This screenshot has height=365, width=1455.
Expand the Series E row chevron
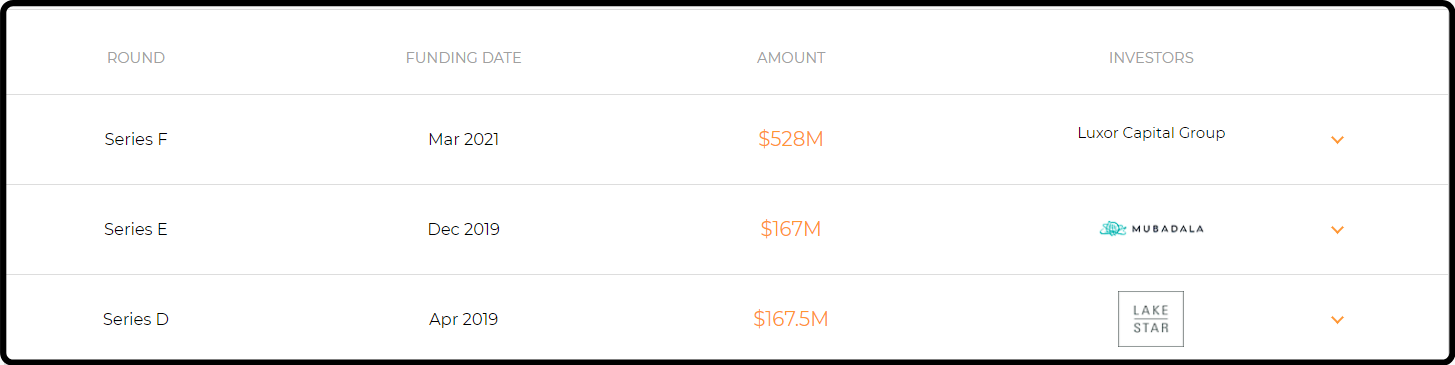(1337, 230)
